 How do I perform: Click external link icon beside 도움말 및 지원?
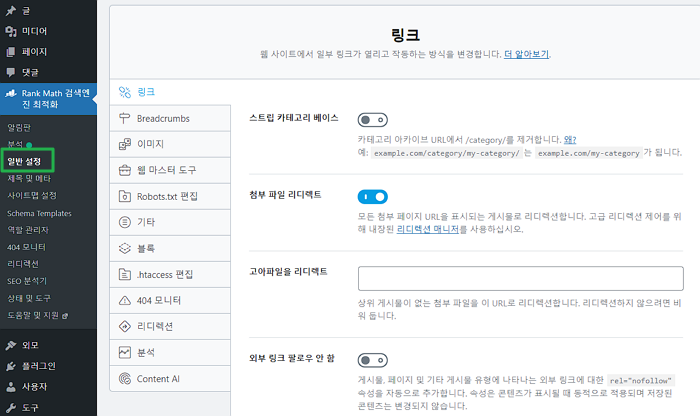65,316
